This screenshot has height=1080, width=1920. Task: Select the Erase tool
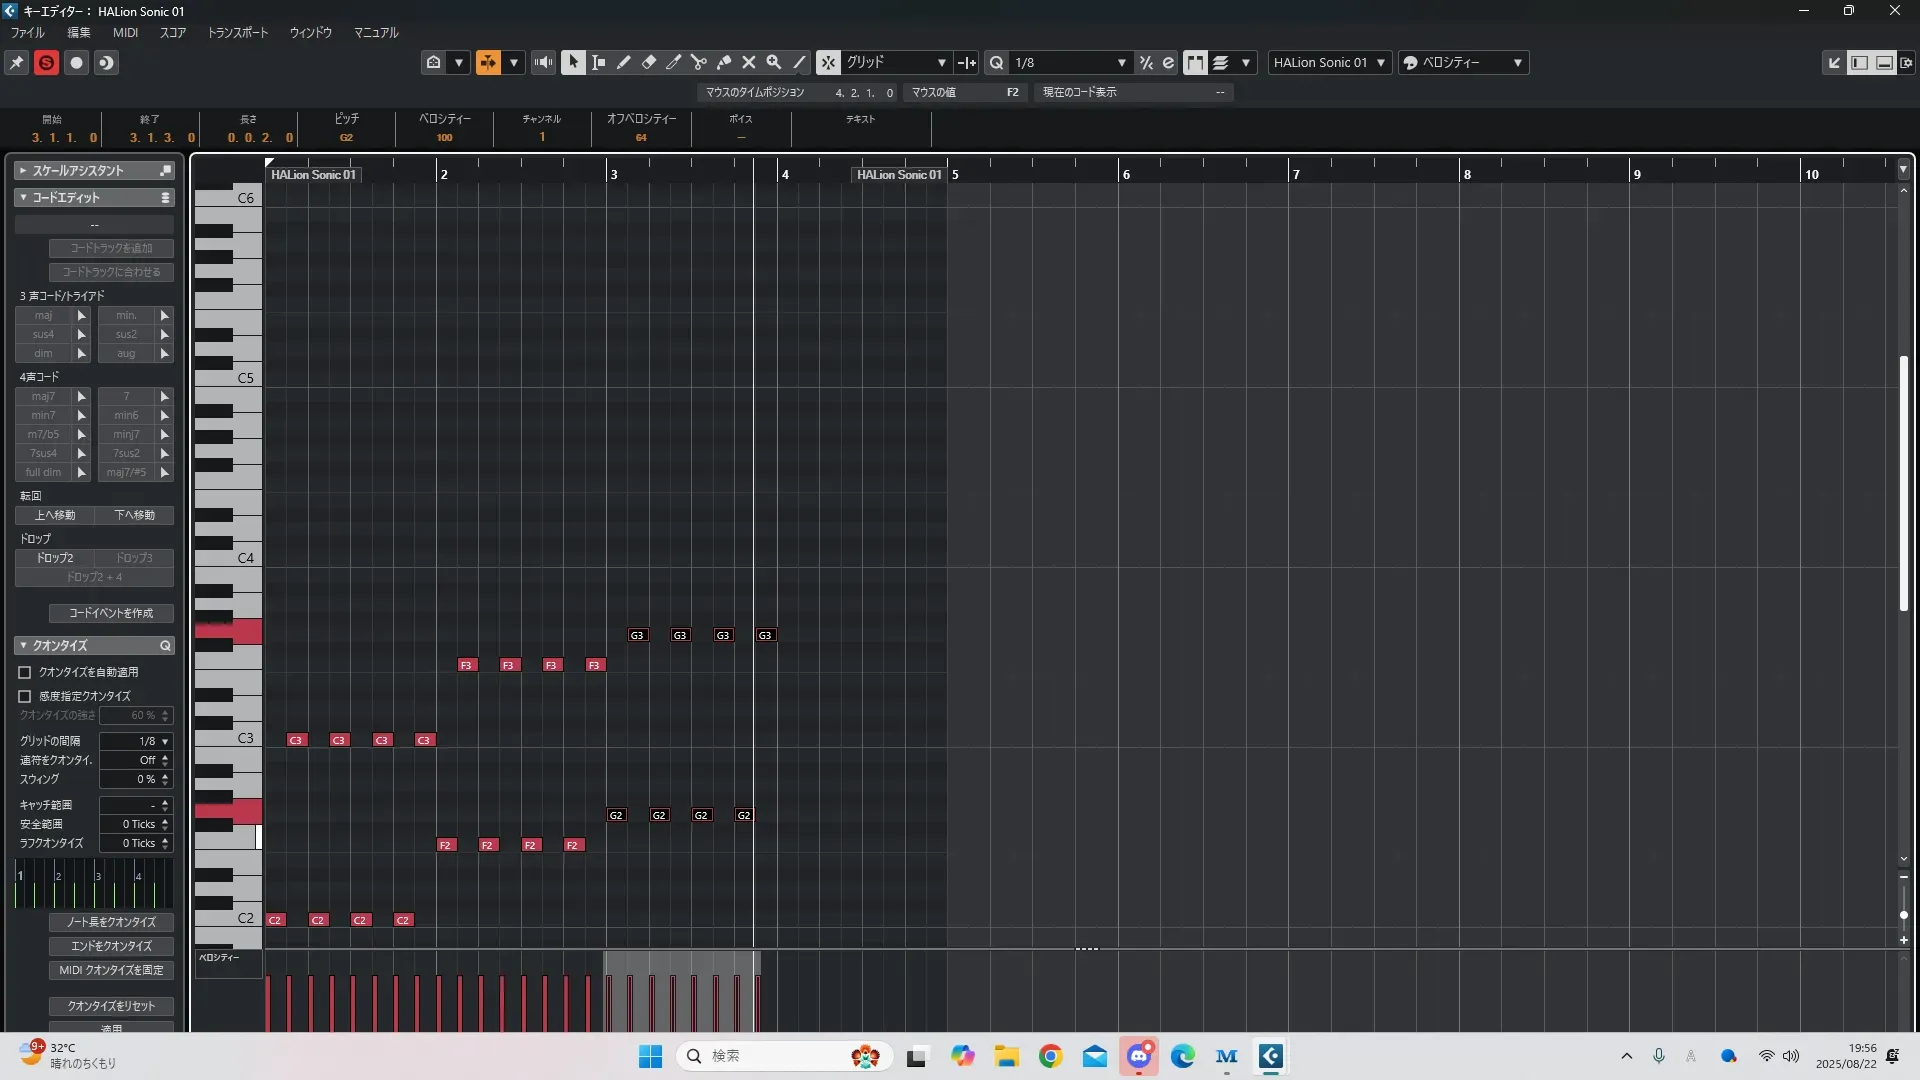point(648,62)
